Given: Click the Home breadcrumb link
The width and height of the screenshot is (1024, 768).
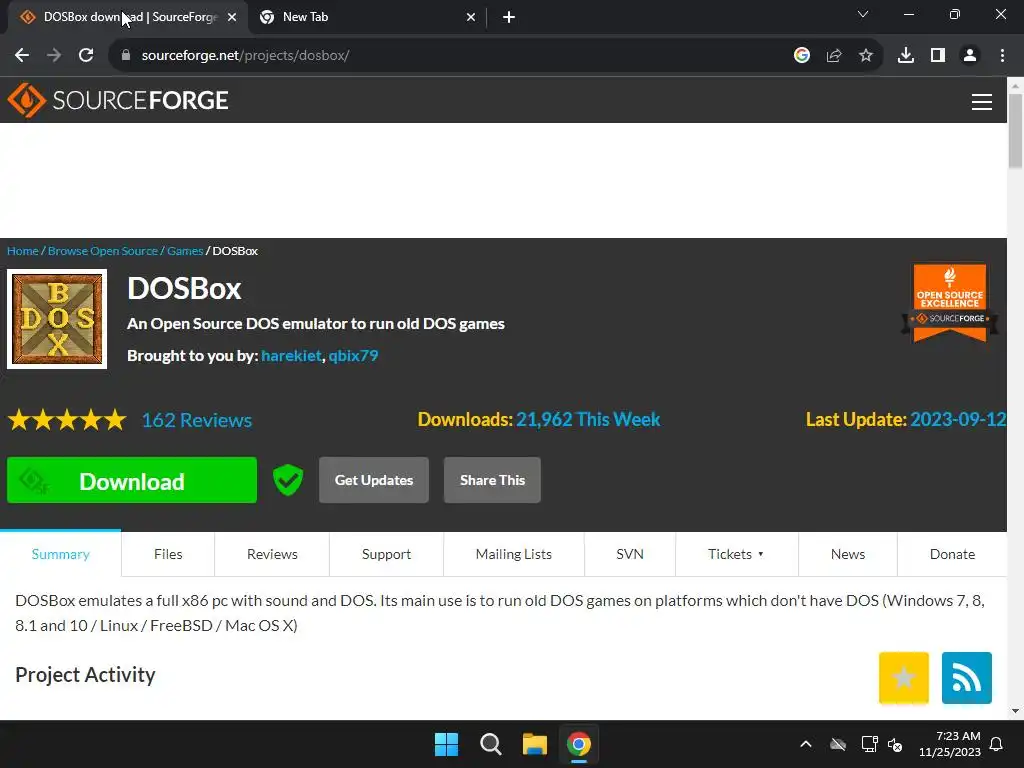Looking at the screenshot, I should click(22, 251).
